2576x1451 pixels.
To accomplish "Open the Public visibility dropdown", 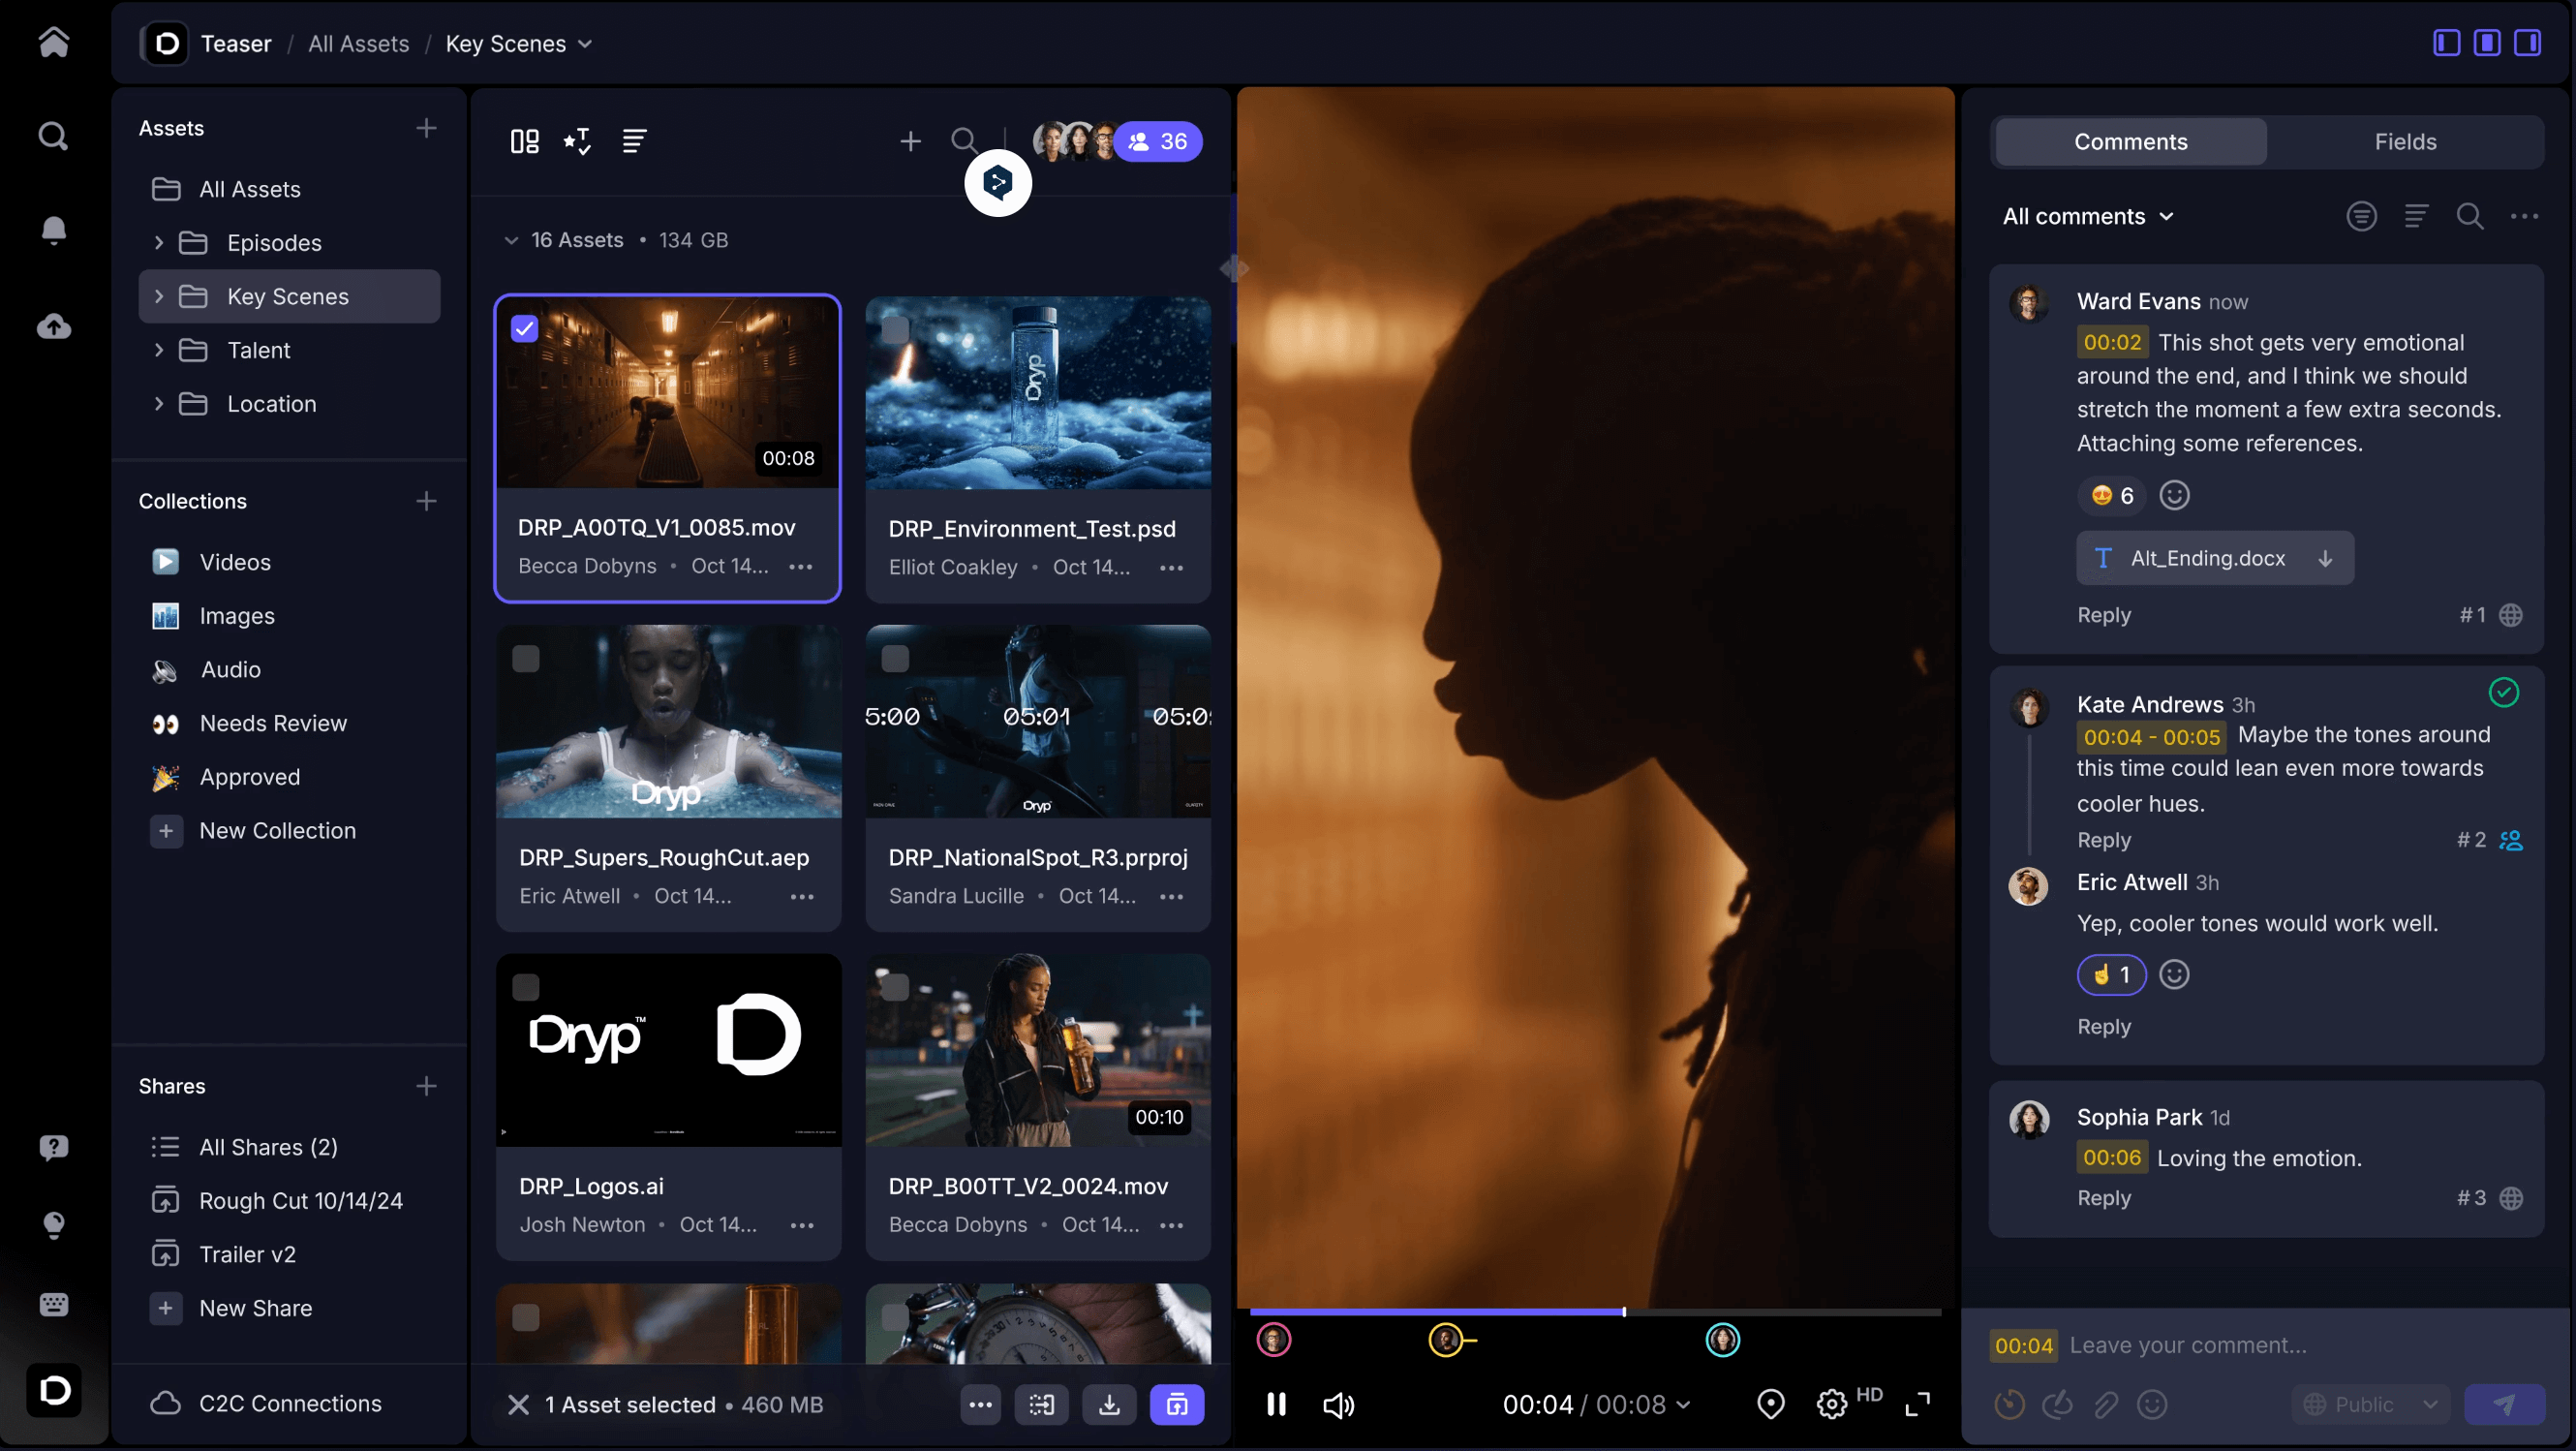I will (2370, 1404).
